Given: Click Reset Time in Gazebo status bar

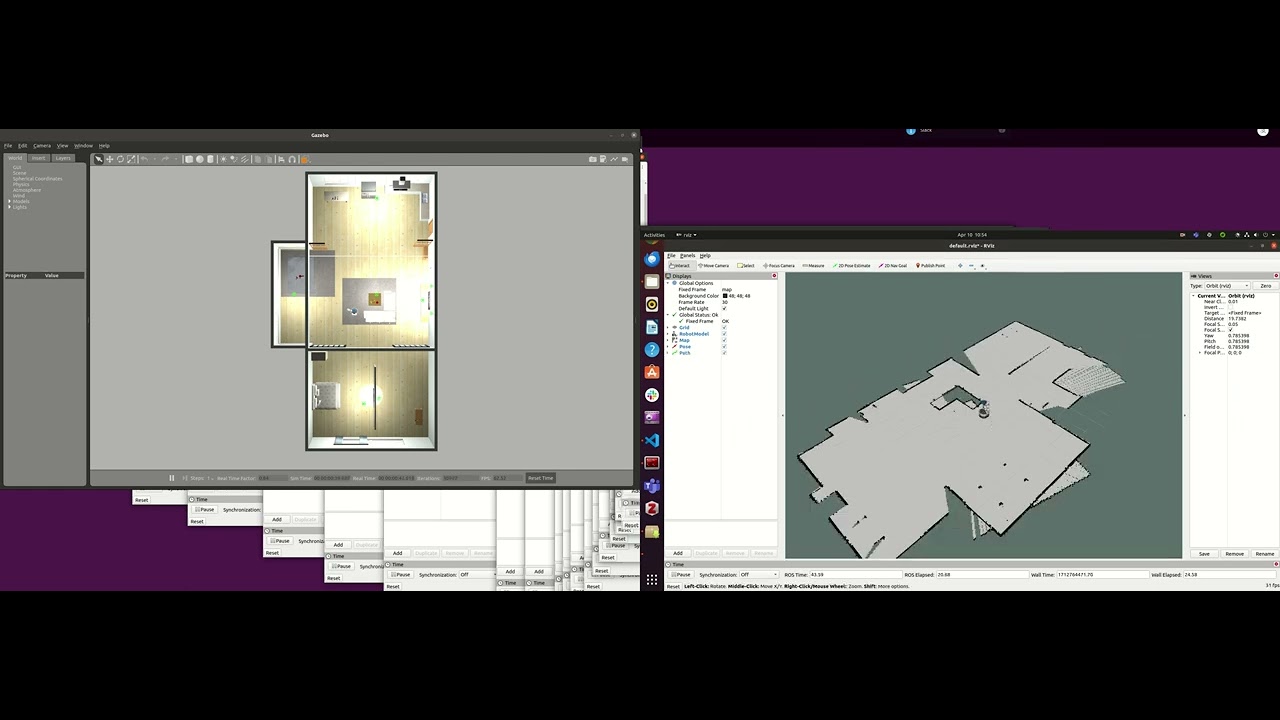Looking at the screenshot, I should click(x=540, y=478).
